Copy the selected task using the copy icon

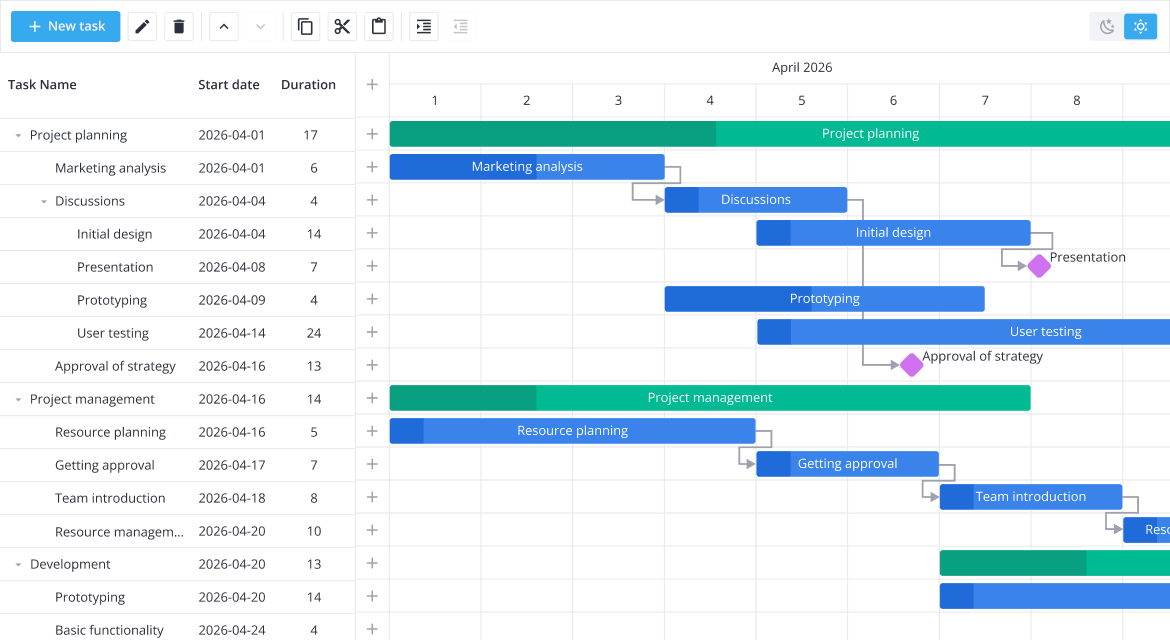click(x=305, y=26)
